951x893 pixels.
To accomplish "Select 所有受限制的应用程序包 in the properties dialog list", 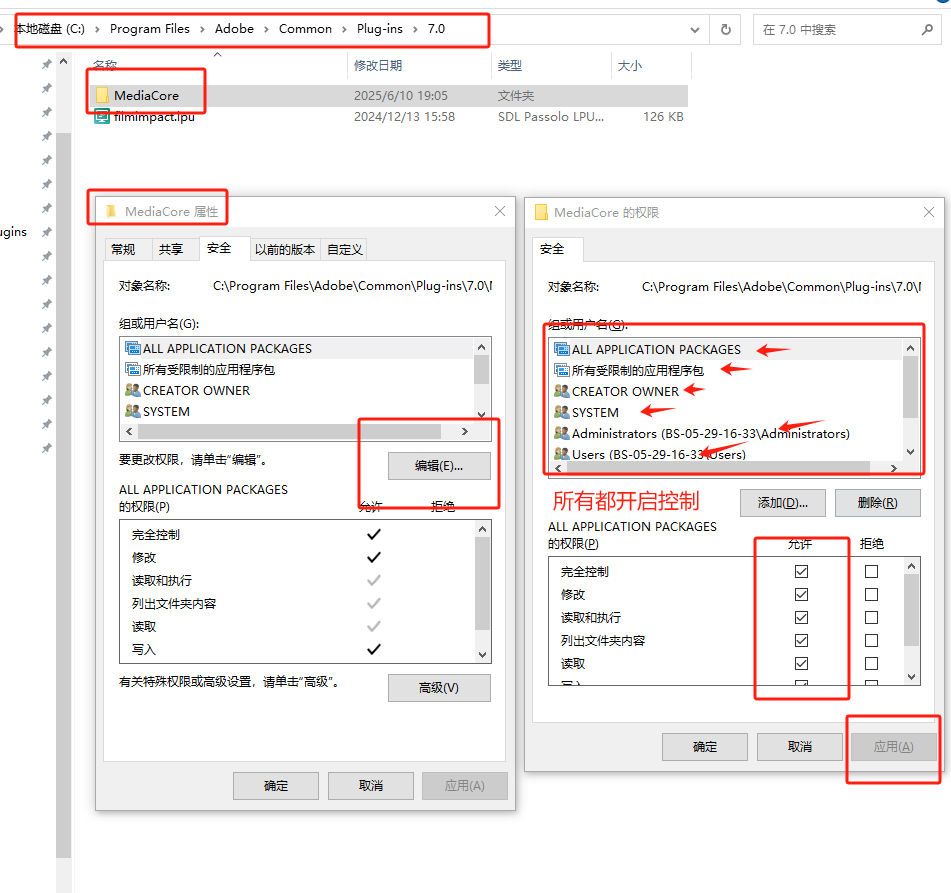I will [209, 369].
